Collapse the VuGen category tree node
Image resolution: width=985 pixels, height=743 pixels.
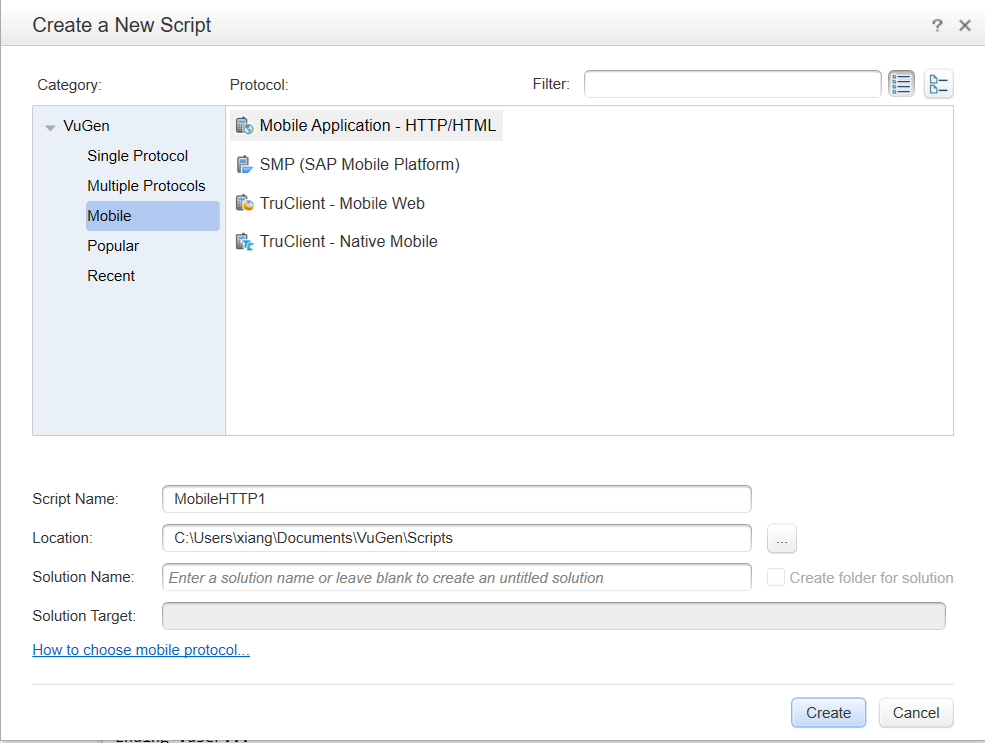coord(50,127)
